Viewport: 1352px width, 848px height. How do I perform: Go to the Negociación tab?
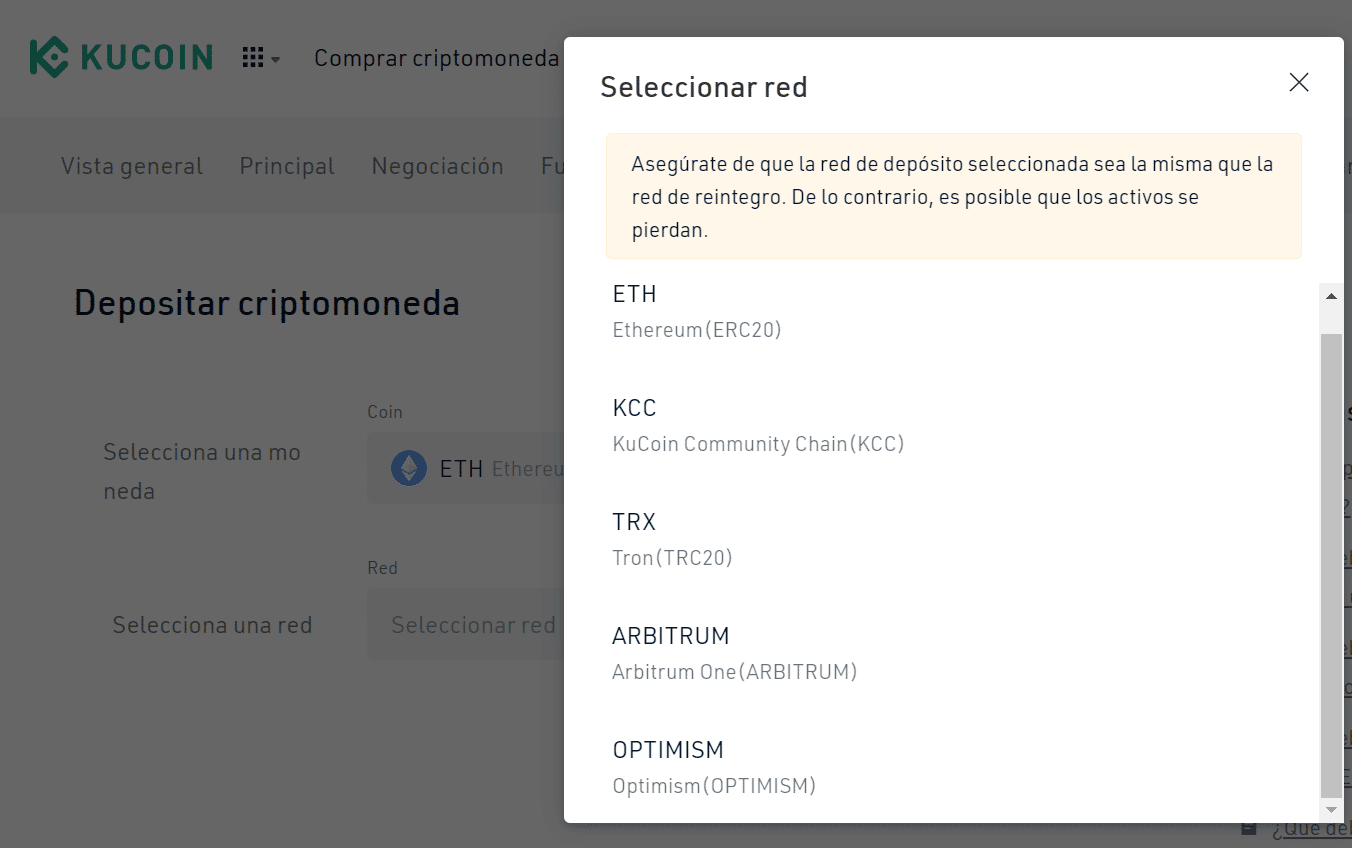pyautogui.click(x=437, y=166)
